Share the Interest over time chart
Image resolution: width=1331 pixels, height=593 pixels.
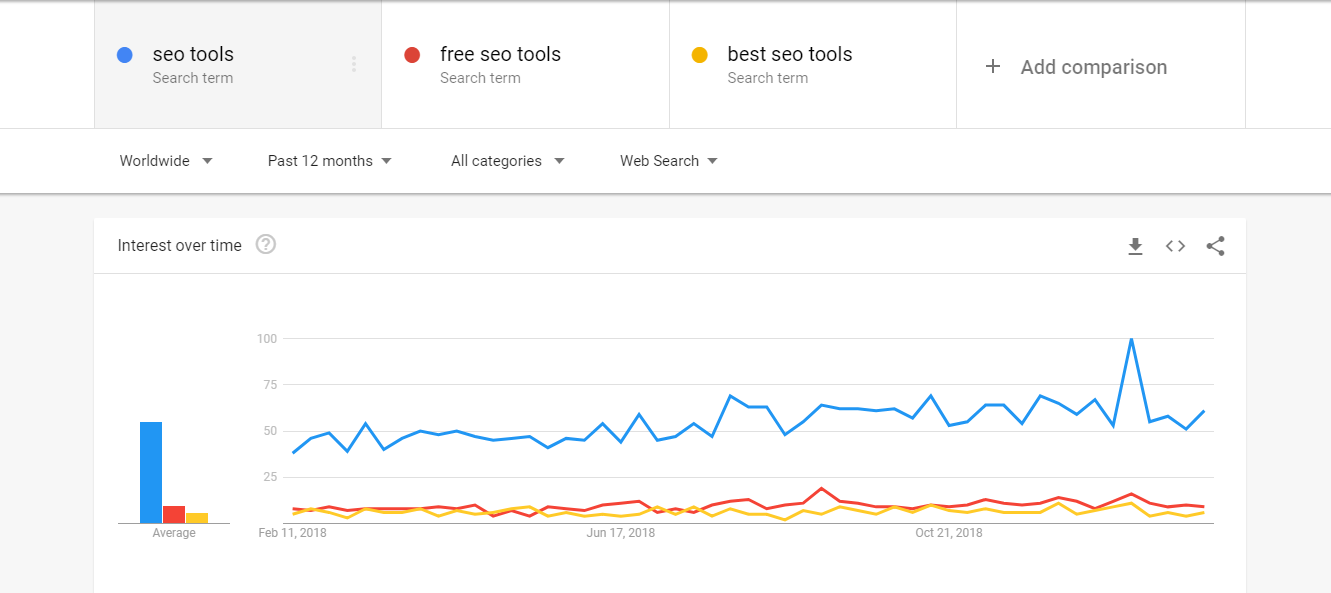click(x=1215, y=246)
